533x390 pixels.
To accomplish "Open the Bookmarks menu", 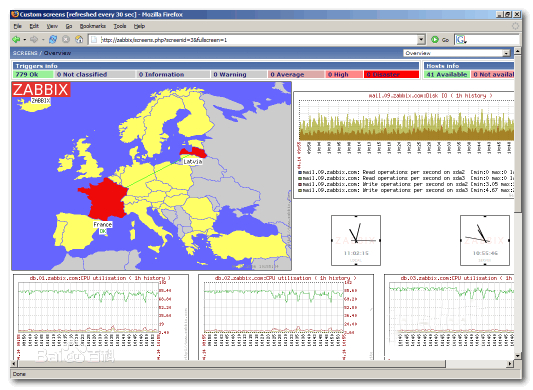I will click(92, 26).
